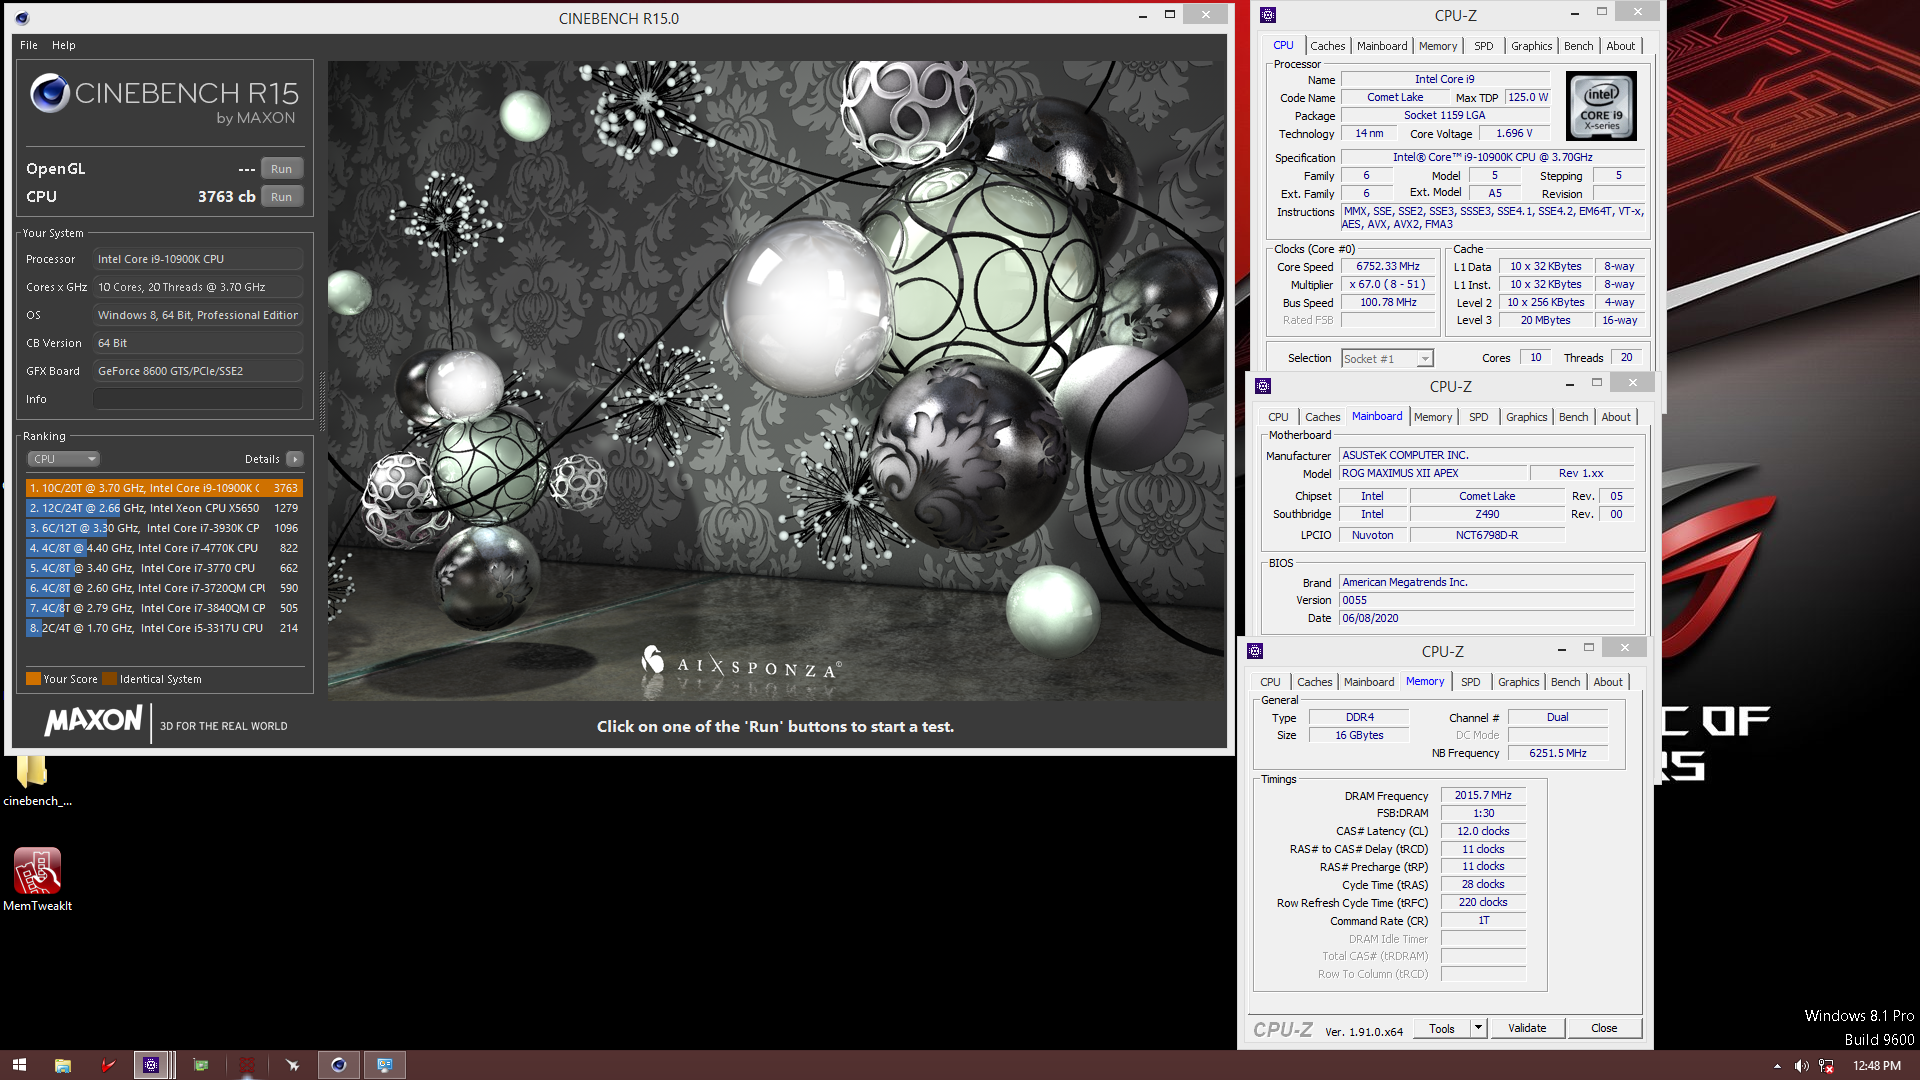Open Bench tab in bottom CPU-Z window
Viewport: 1920px width, 1080px height.
(x=1565, y=682)
